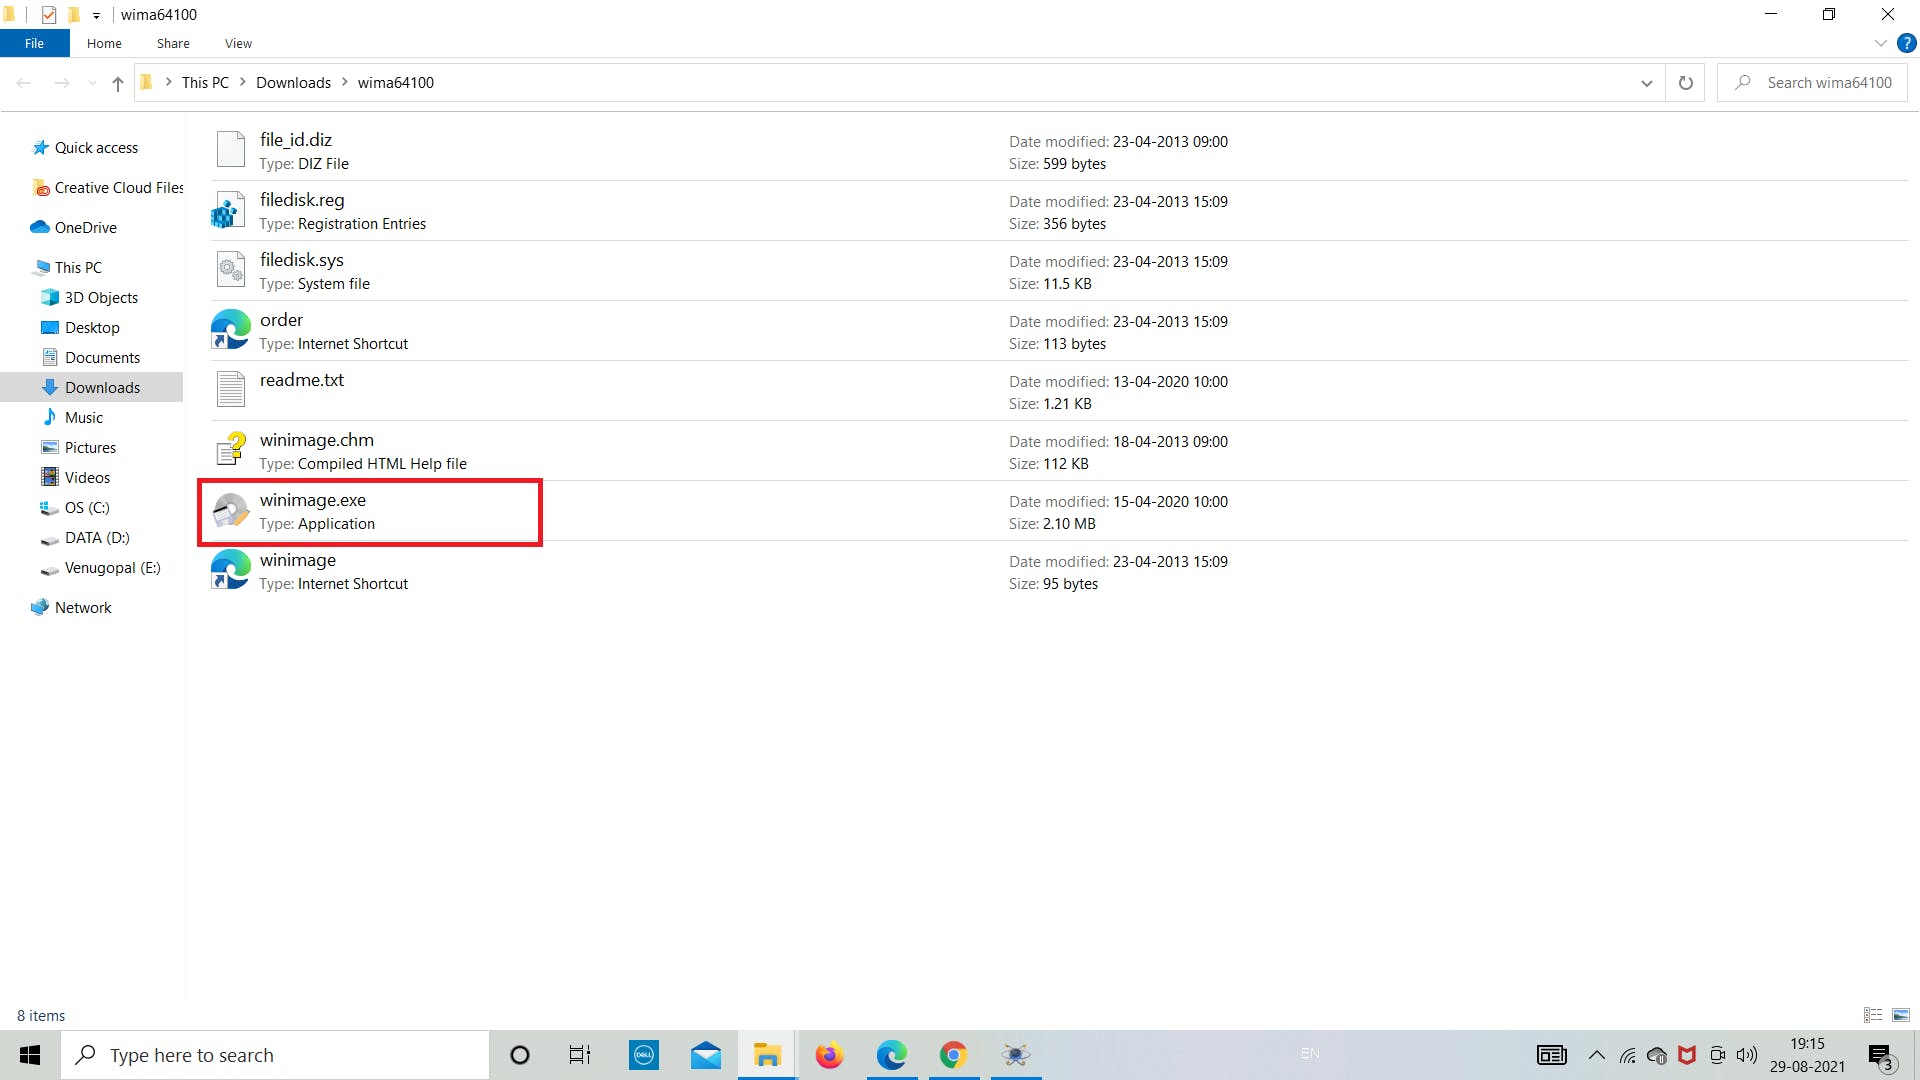Select the readme.txt document icon
Viewport: 1920px width, 1080px height.
coord(231,390)
